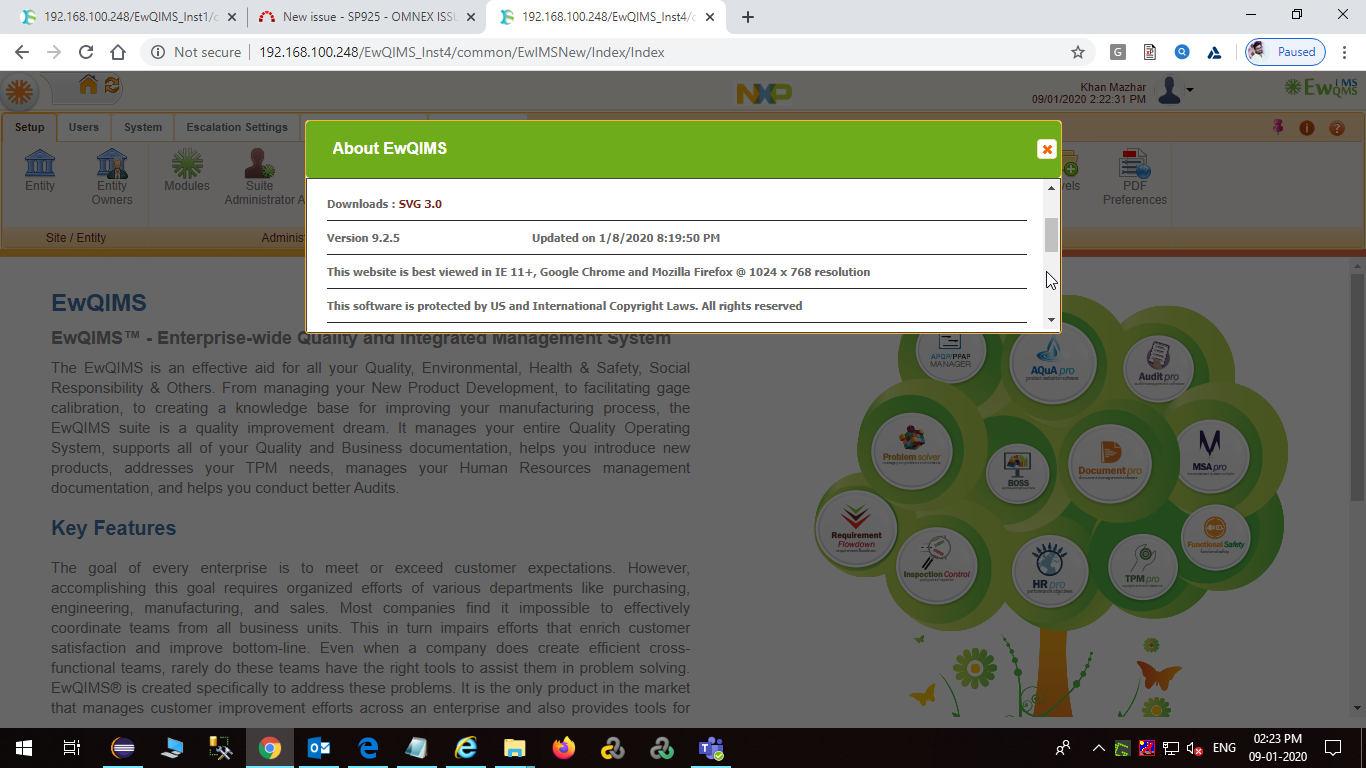Open Firefox from the taskbar
This screenshot has height=768, width=1366.
pyautogui.click(x=563, y=748)
